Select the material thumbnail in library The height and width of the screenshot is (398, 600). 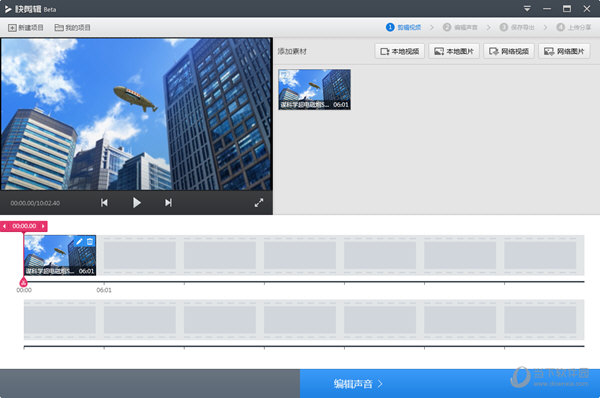coord(315,90)
